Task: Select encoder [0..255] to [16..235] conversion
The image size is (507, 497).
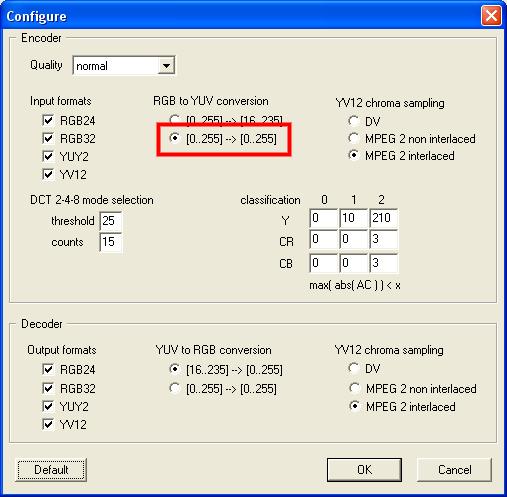Action: point(175,119)
